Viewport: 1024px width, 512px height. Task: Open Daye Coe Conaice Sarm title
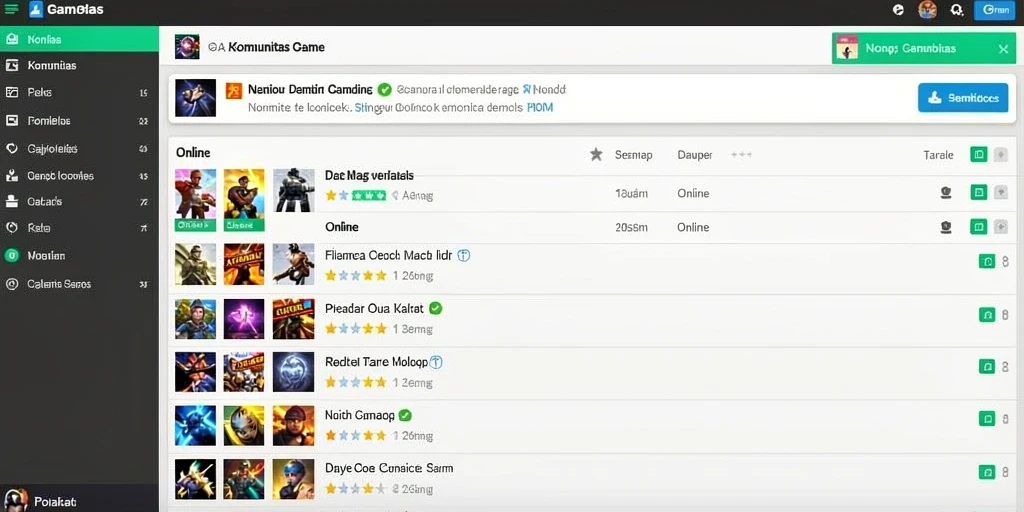pyautogui.click(x=389, y=468)
